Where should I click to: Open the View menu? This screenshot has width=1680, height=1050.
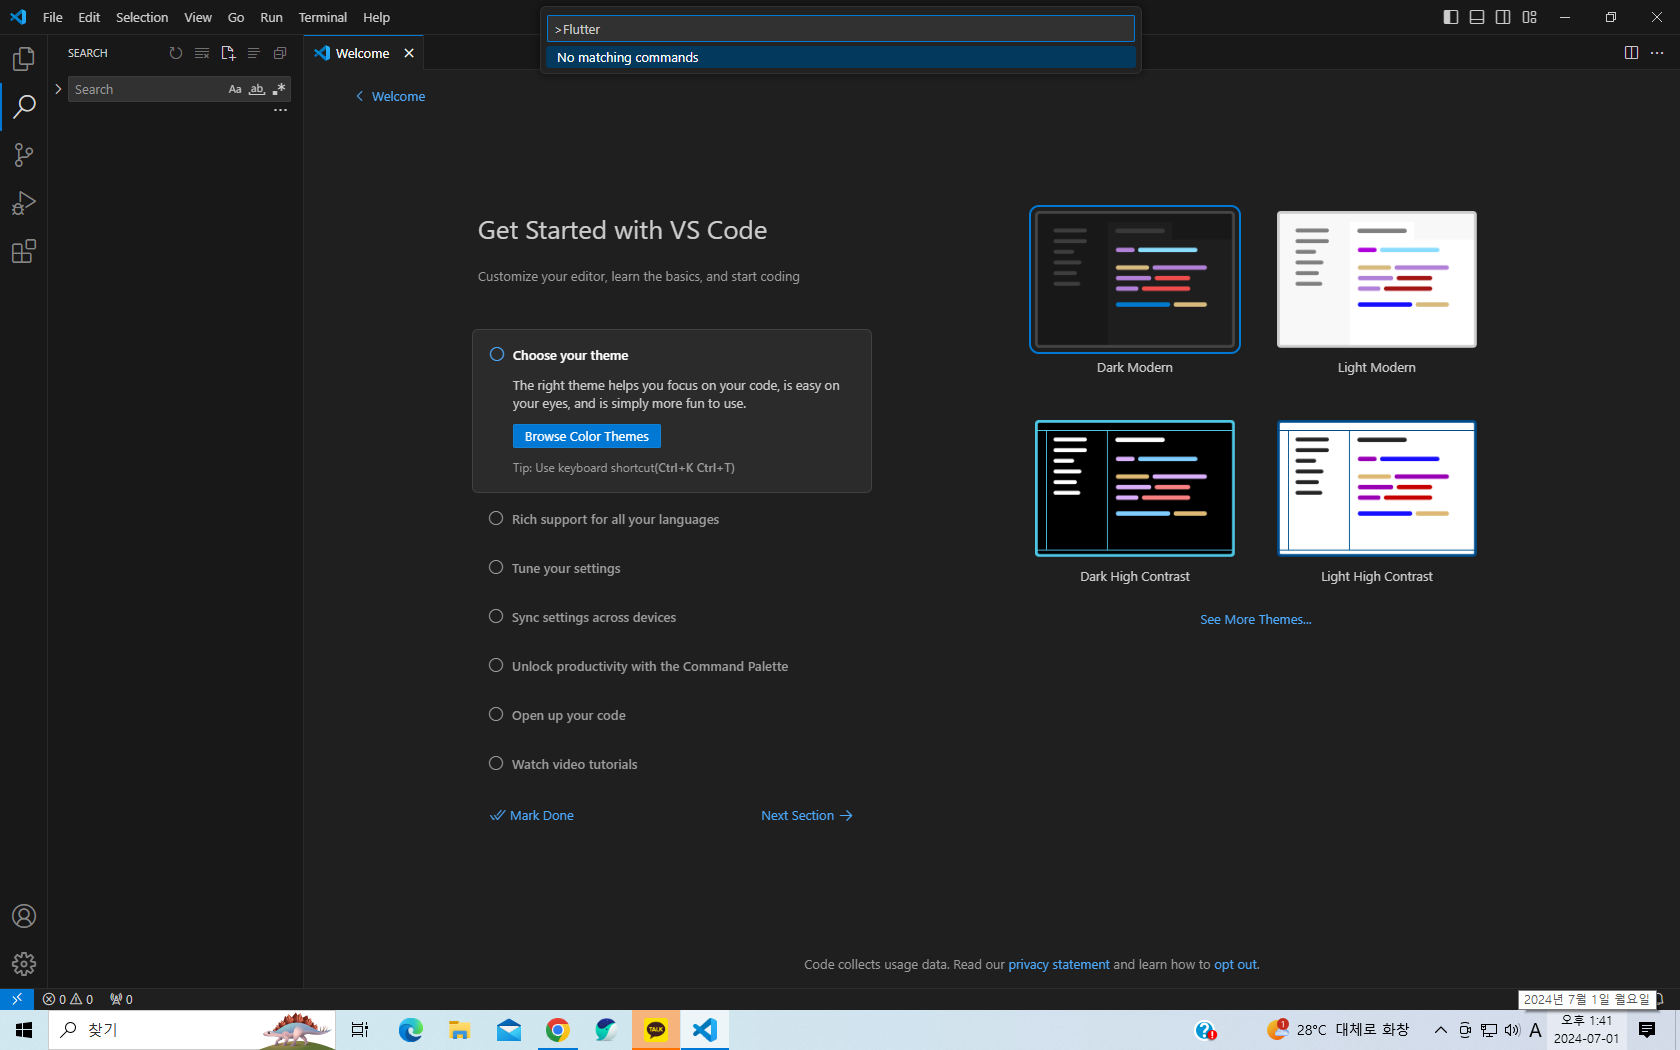[x=198, y=17]
